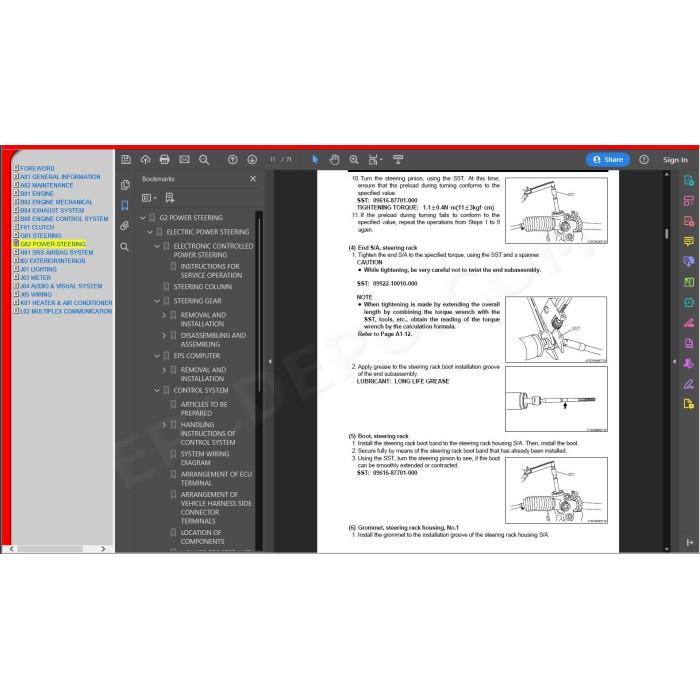Open the STEERING COLUMN bookmark
700x700 pixels.
pyautogui.click(x=203, y=287)
